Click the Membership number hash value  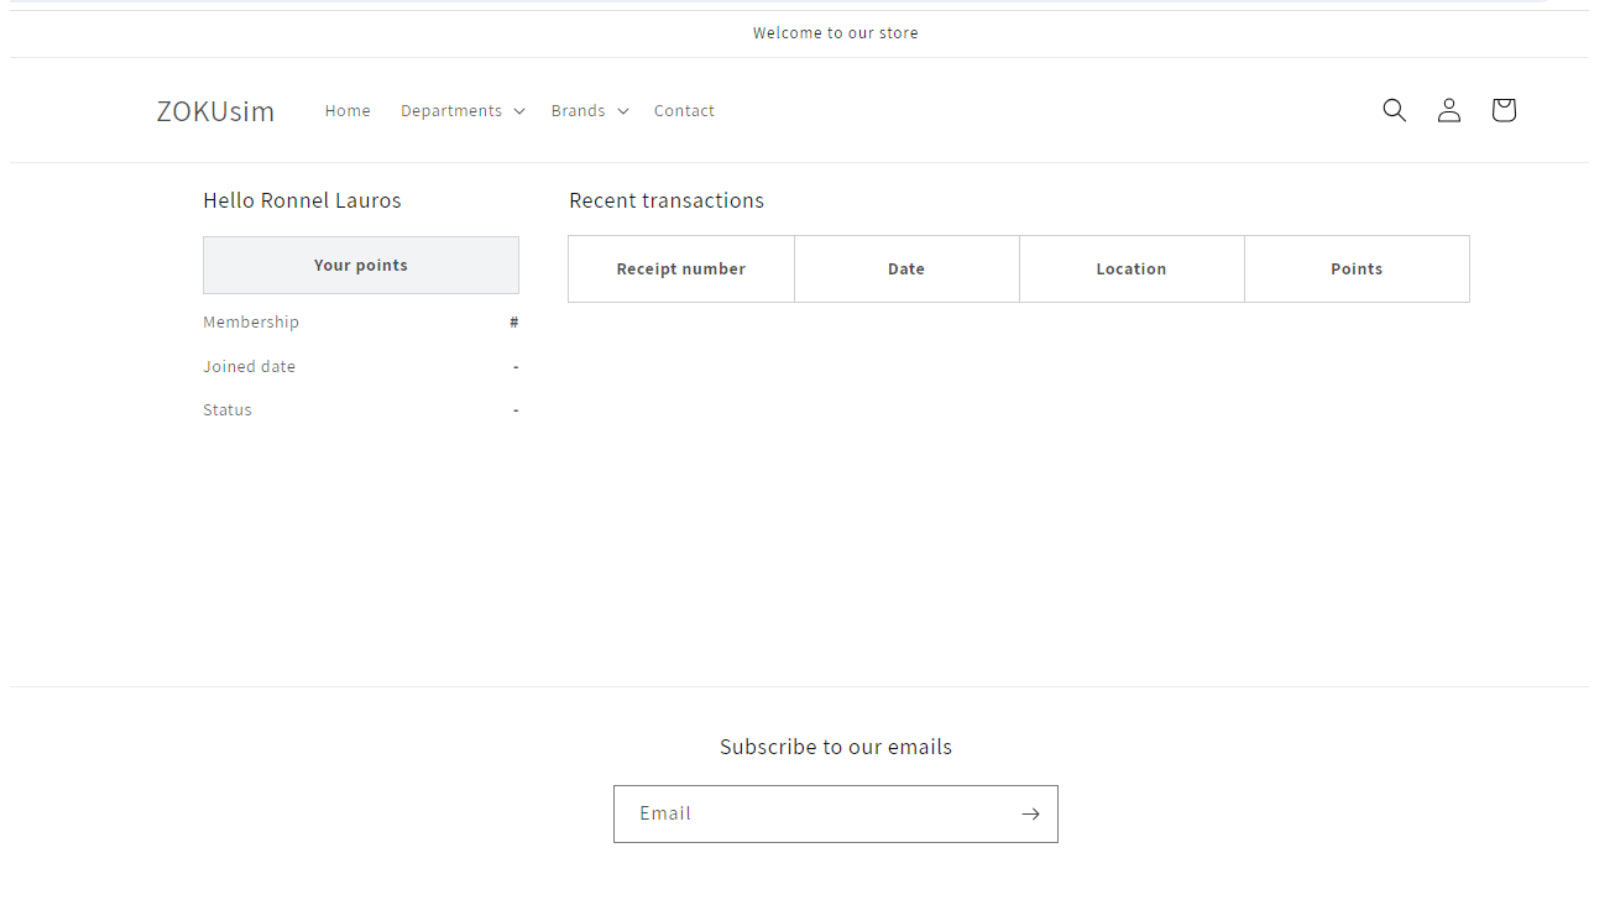(514, 322)
